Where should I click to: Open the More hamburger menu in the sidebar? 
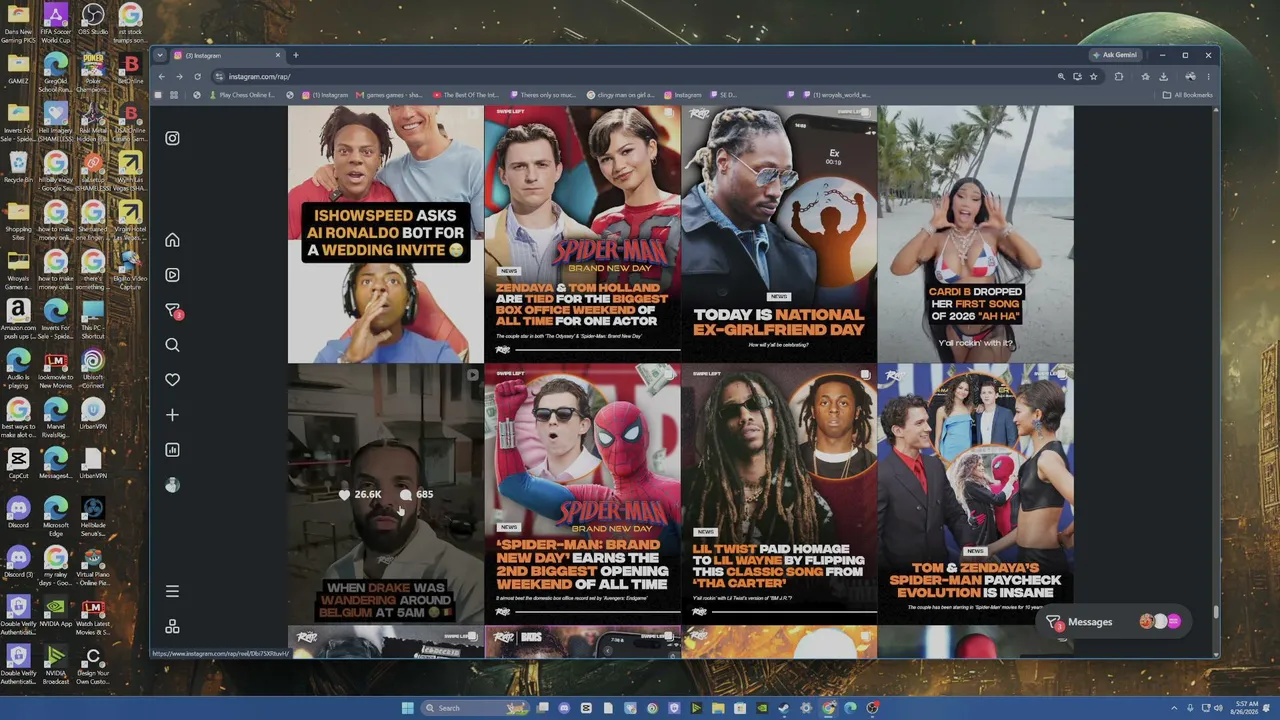(172, 591)
